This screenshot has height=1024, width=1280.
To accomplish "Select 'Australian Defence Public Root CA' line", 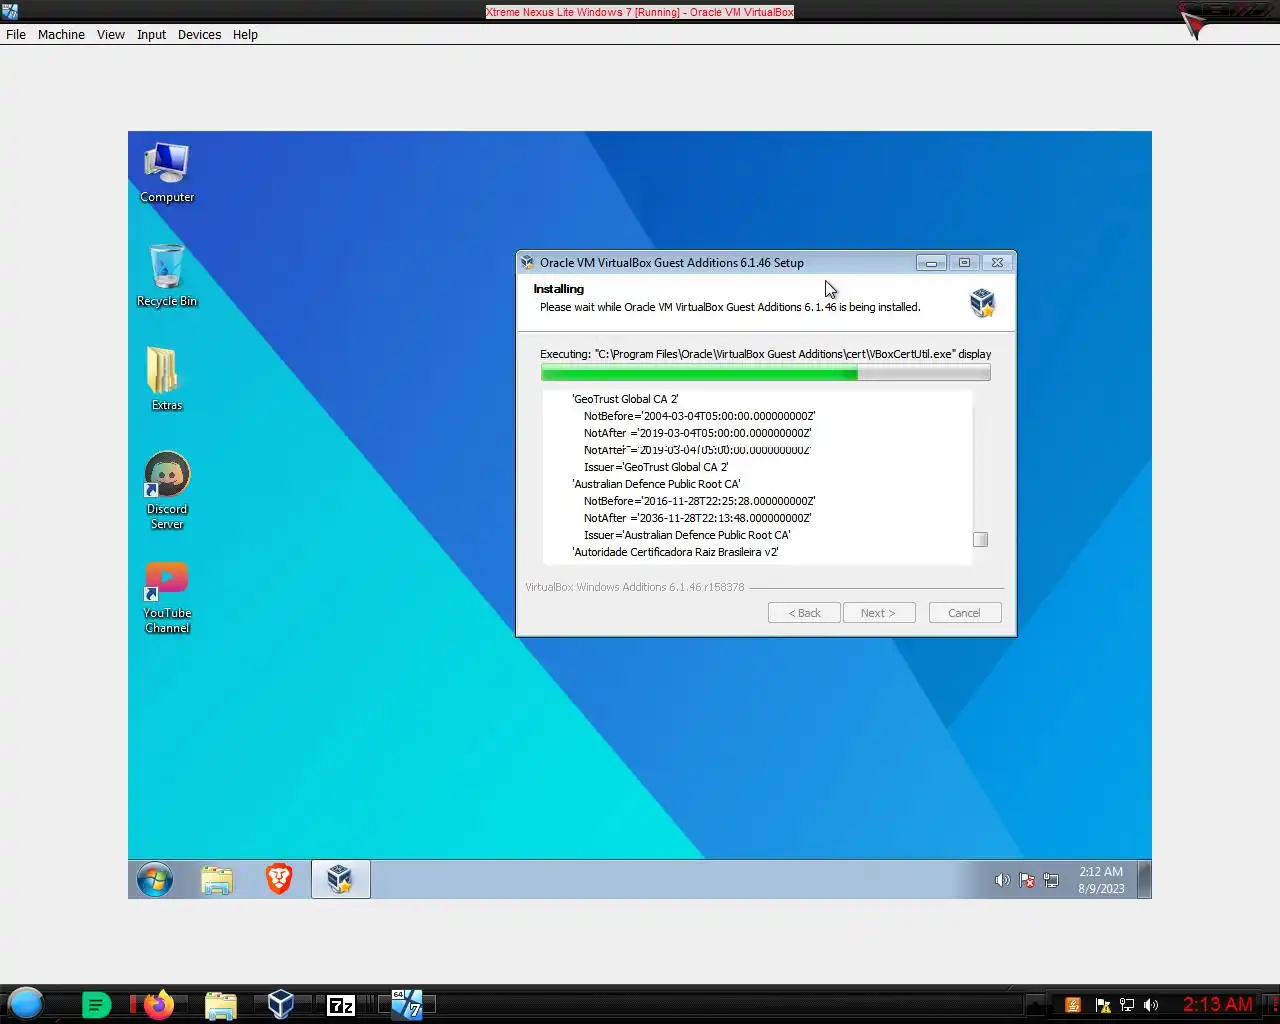I will [x=656, y=484].
